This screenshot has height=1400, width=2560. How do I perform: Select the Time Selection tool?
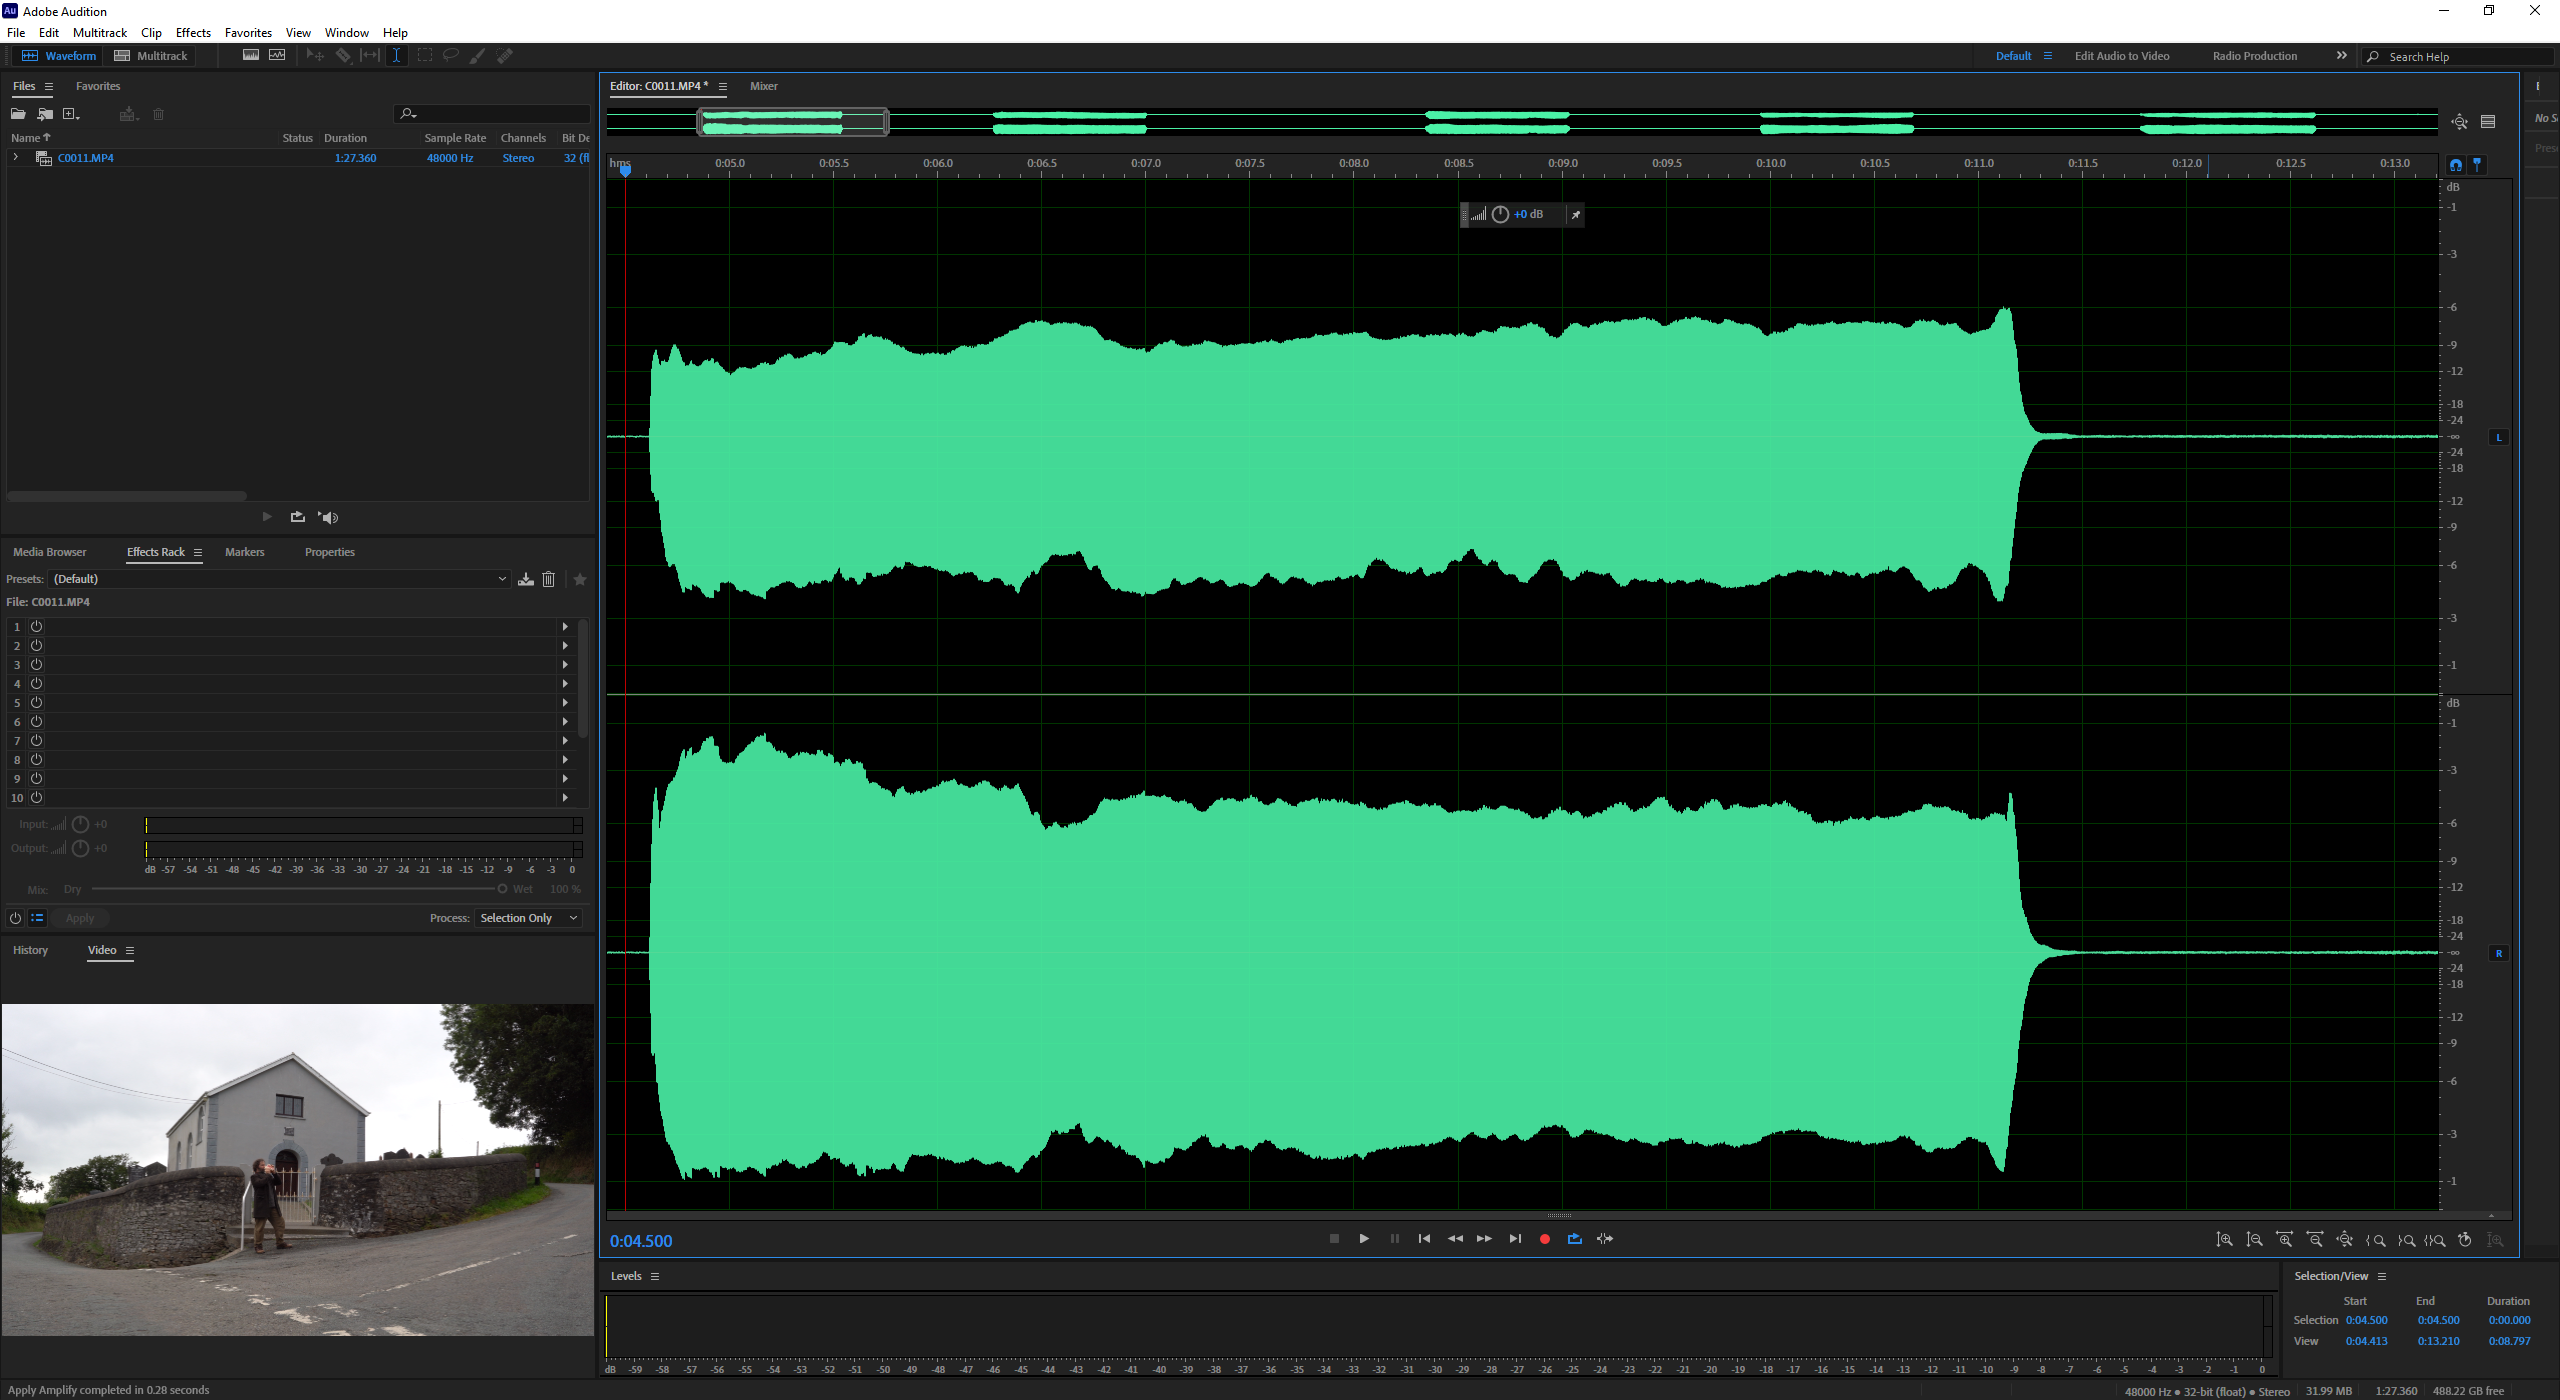(396, 56)
